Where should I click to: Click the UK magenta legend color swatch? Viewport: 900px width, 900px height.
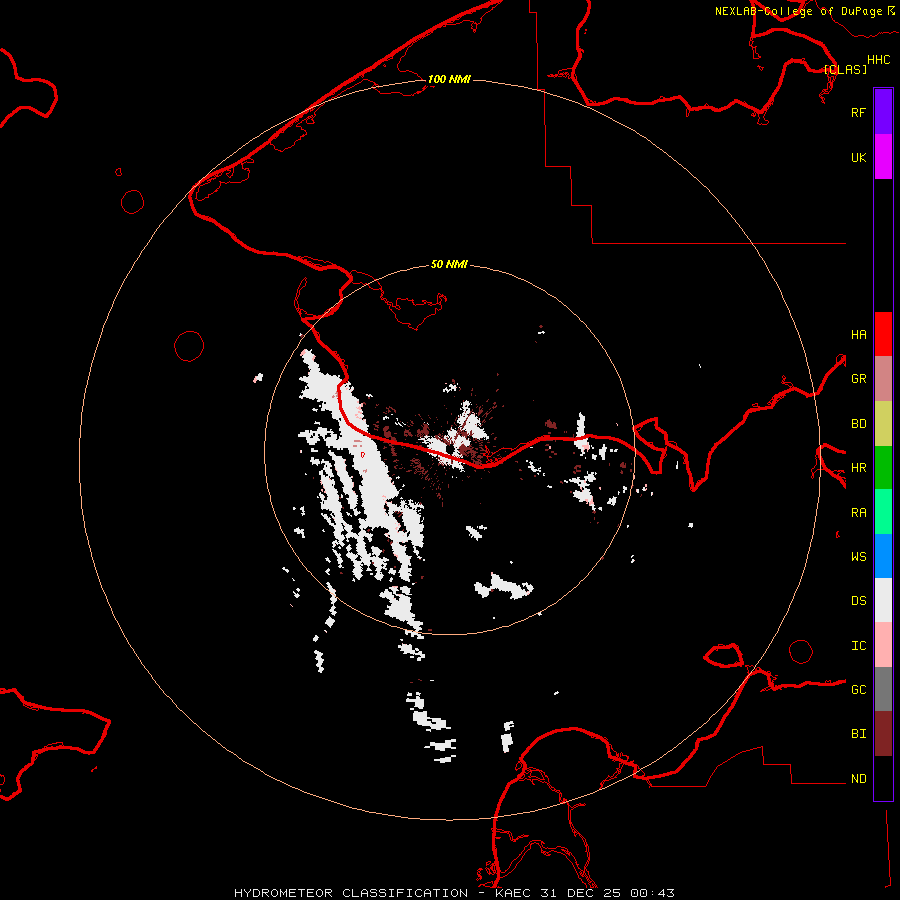pos(883,157)
